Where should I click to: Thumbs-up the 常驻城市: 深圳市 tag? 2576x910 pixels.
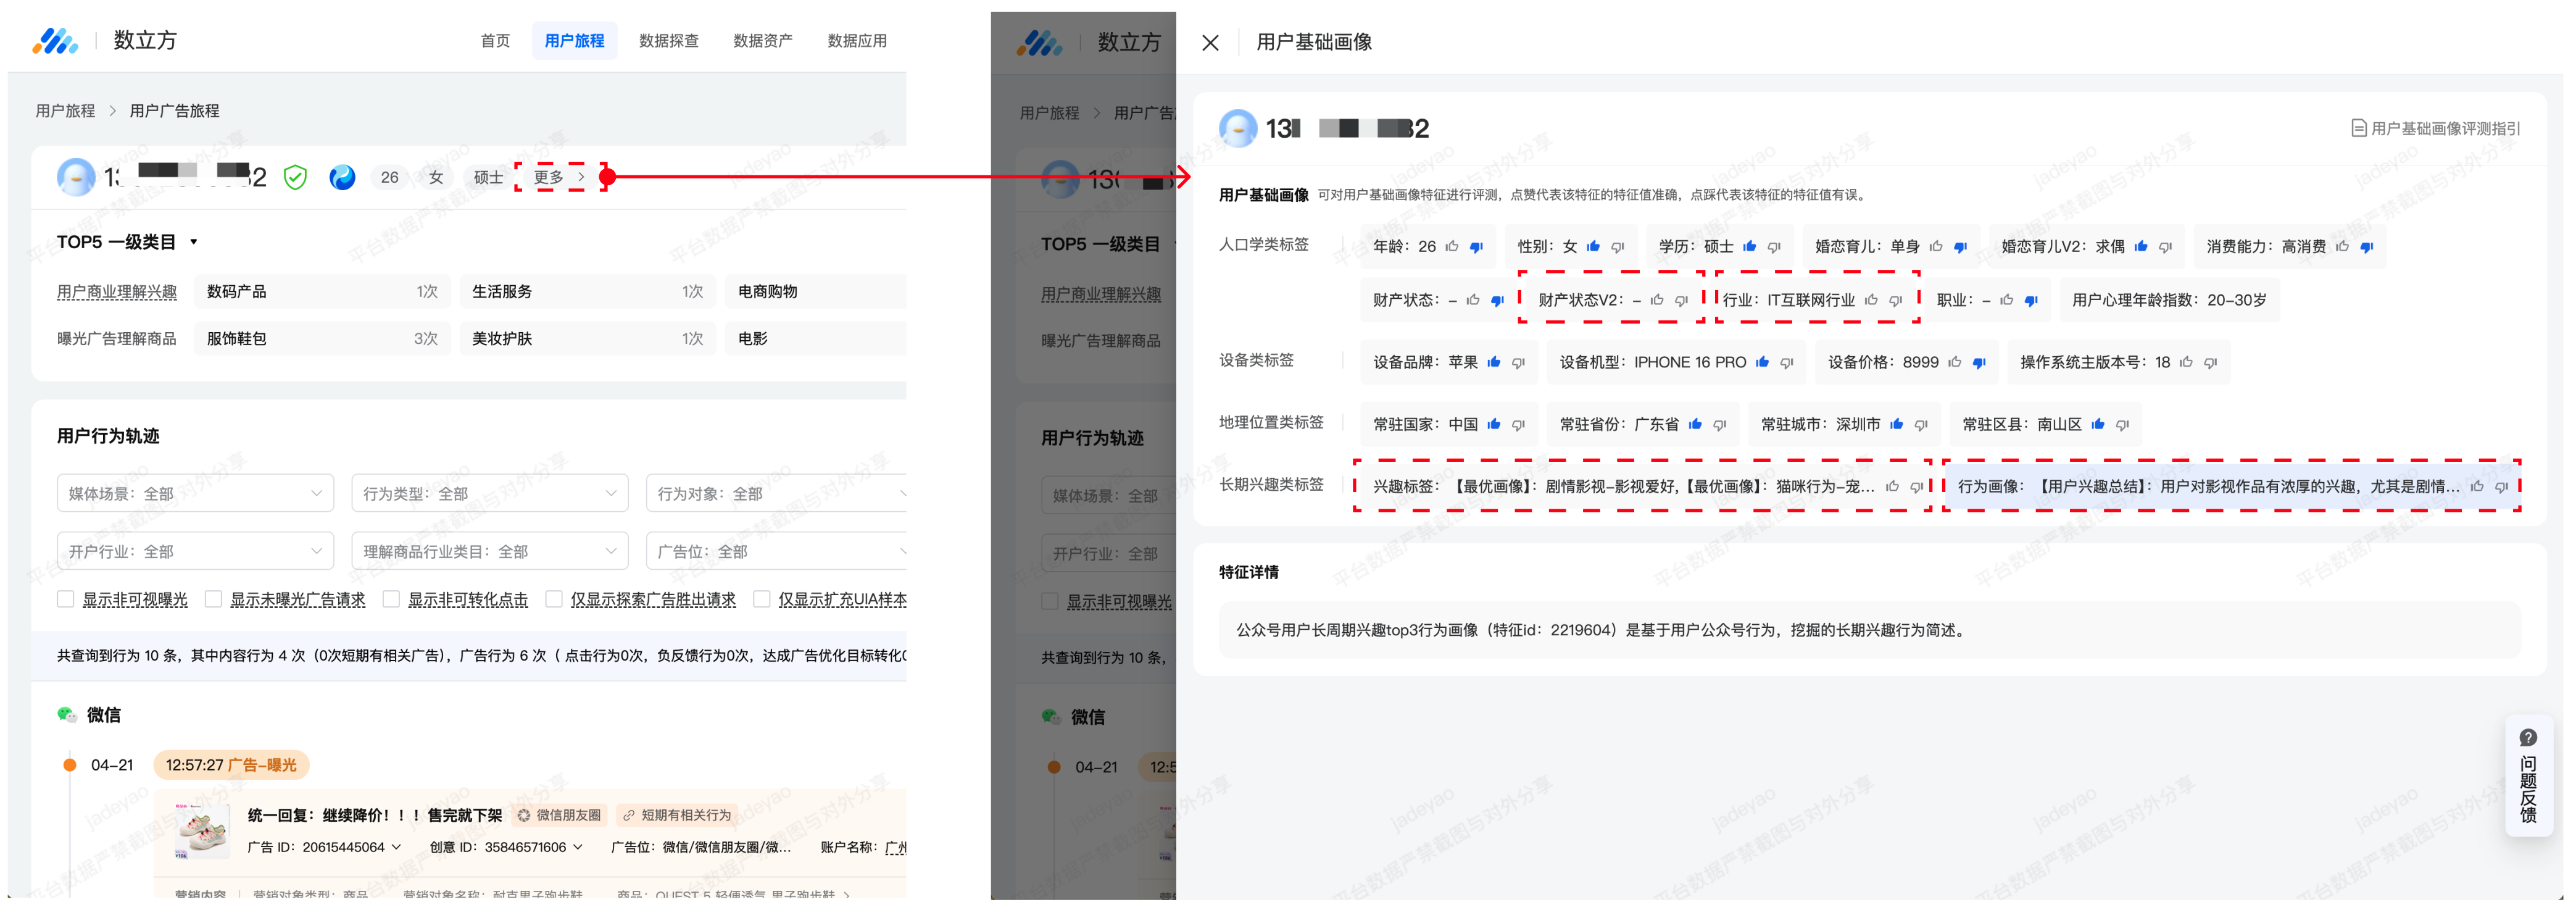coord(1897,425)
